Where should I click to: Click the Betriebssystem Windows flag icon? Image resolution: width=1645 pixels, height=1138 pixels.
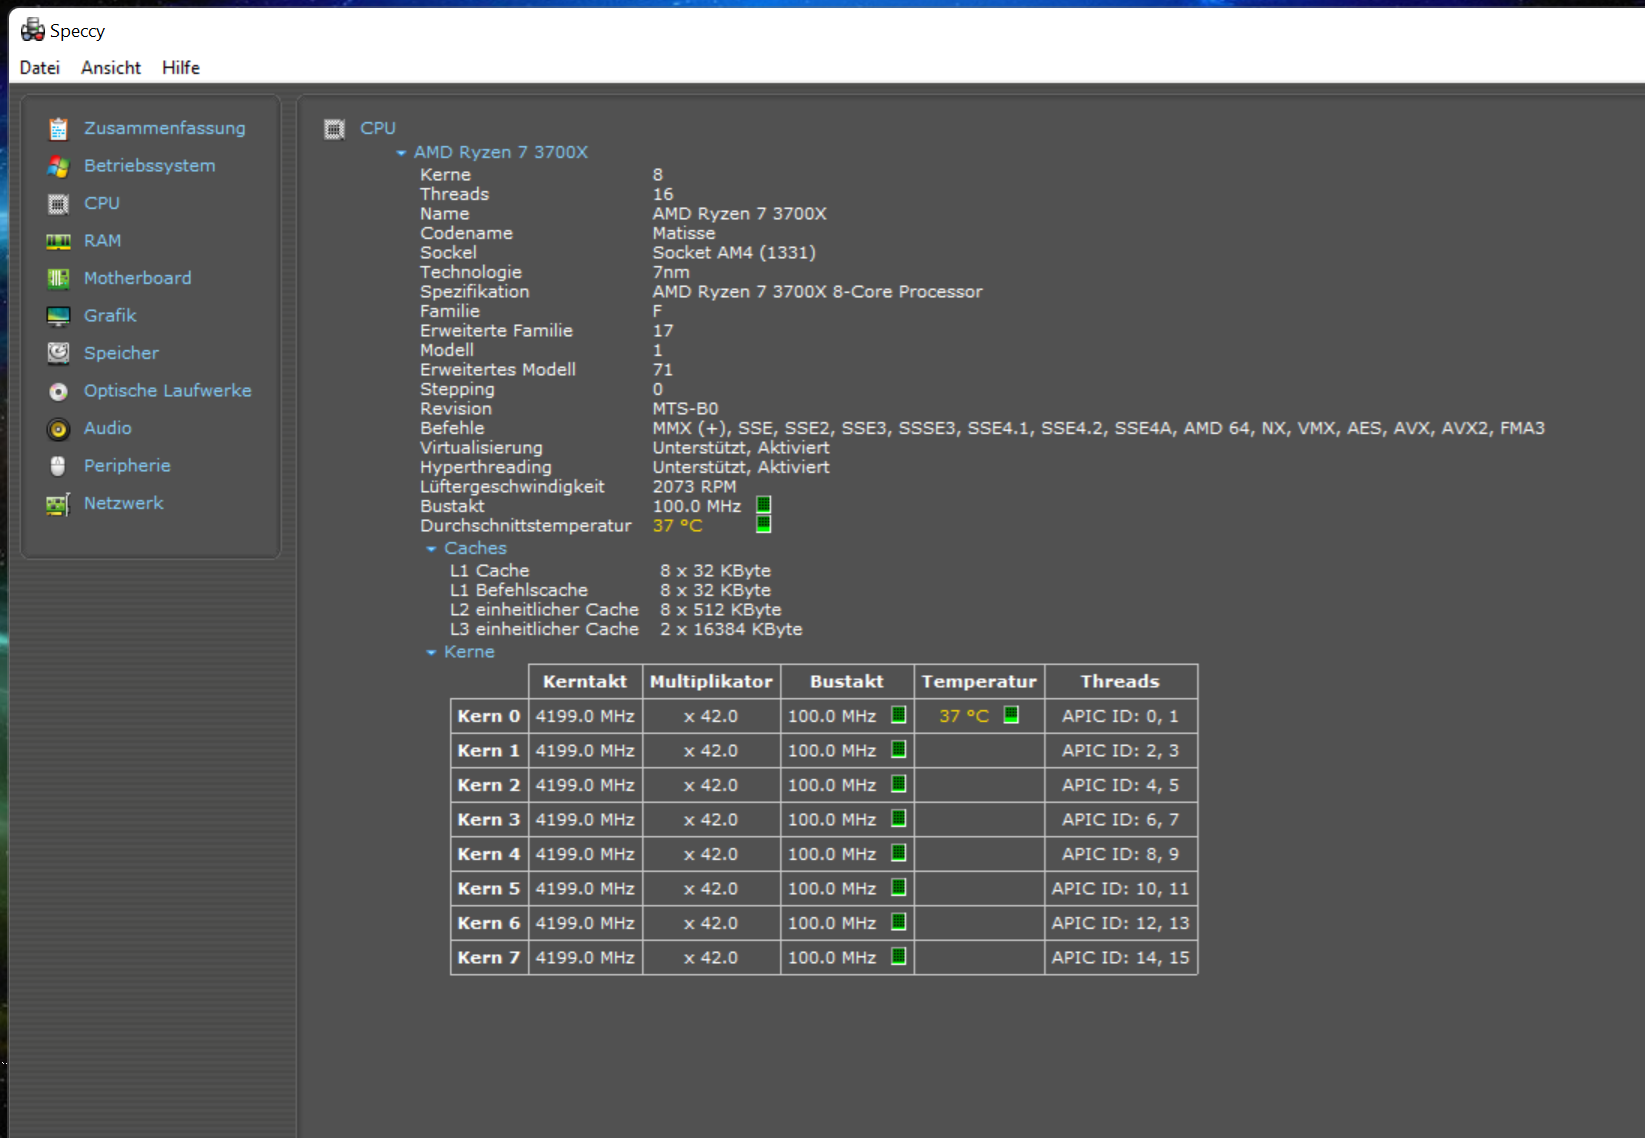[x=58, y=166]
